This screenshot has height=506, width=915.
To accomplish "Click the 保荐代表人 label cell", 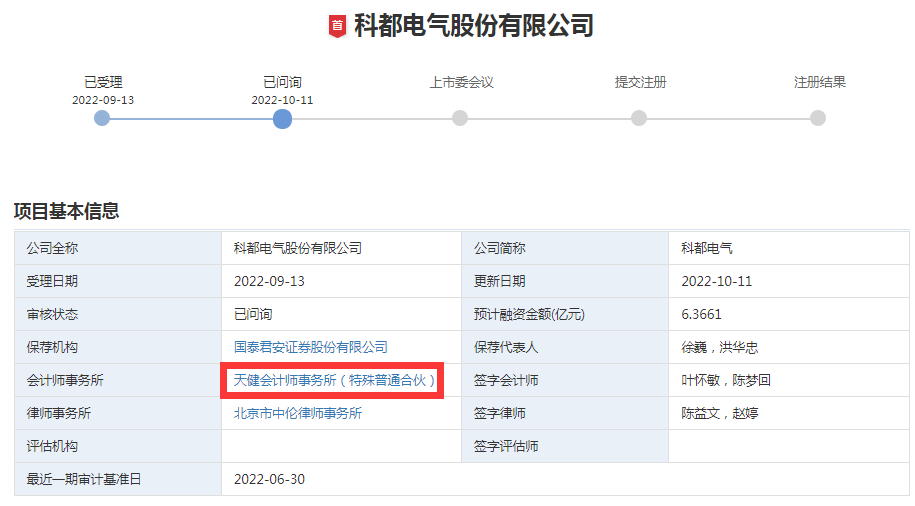I will click(x=565, y=347).
